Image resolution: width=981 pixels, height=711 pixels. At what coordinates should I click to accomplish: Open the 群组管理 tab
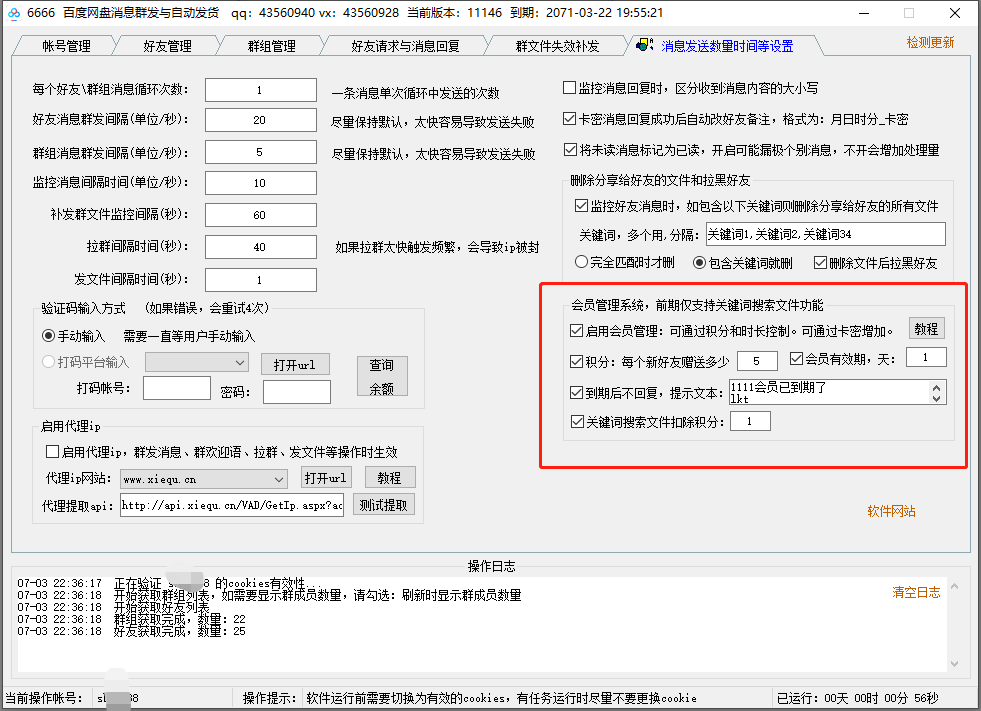272,45
